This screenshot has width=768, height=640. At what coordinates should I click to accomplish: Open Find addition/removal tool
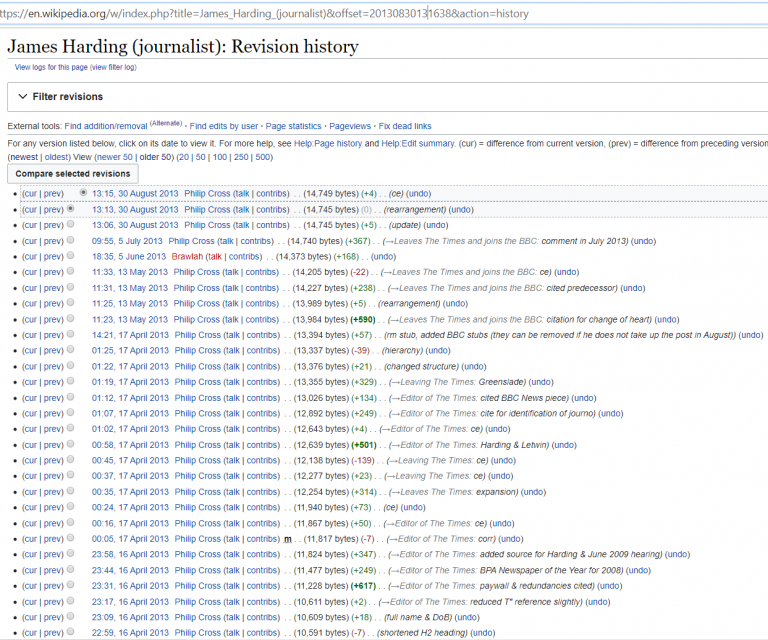click(106, 126)
